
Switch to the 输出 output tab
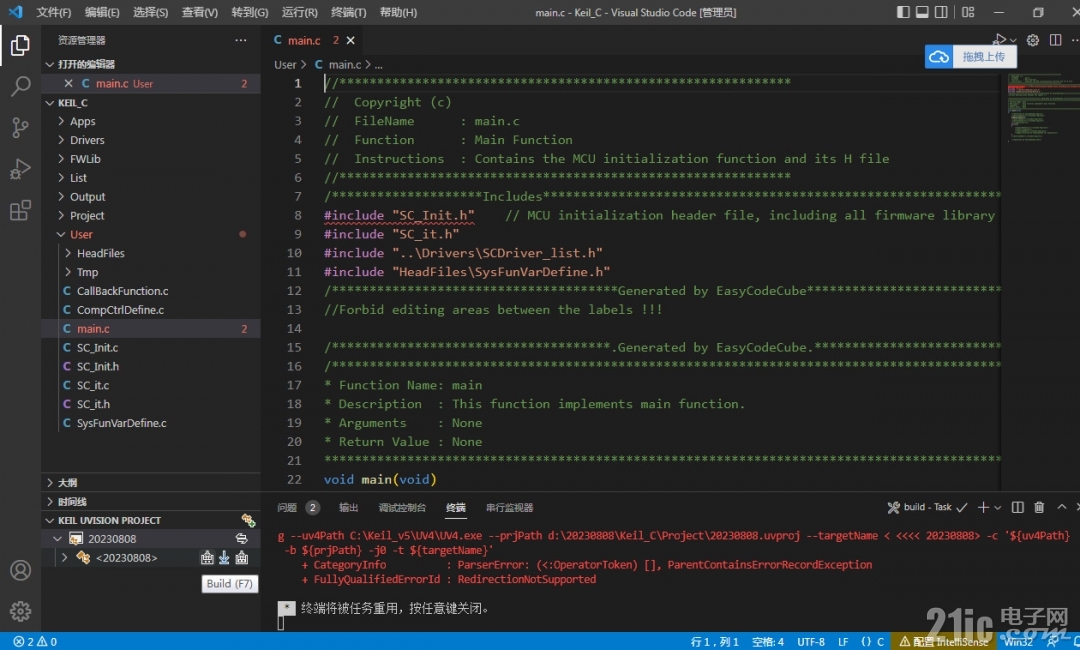349,507
